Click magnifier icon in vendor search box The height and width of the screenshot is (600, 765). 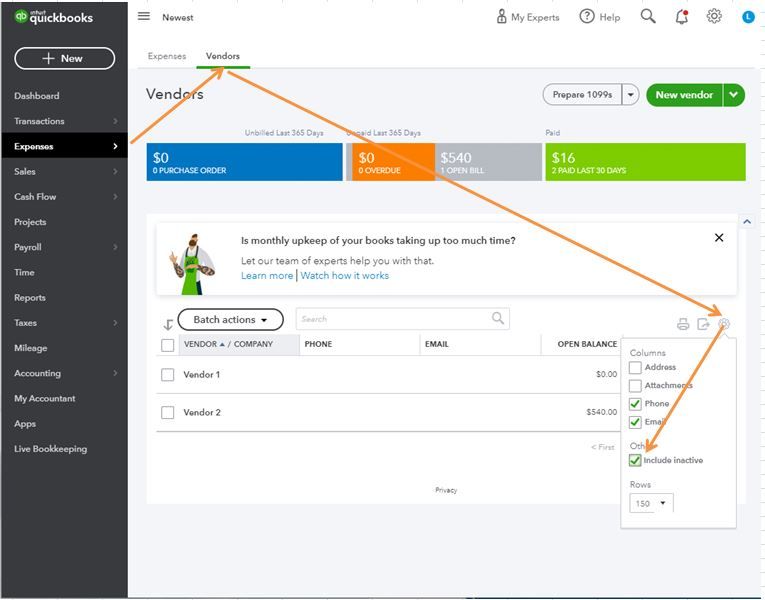pos(498,319)
